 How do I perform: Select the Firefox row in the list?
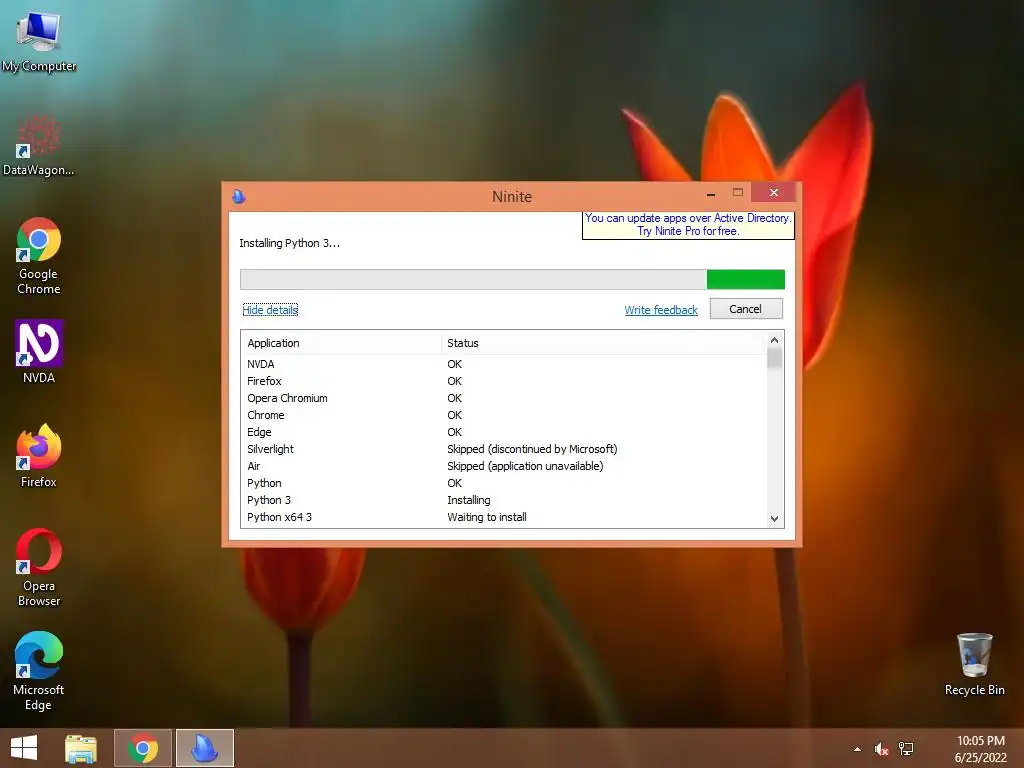(503, 381)
